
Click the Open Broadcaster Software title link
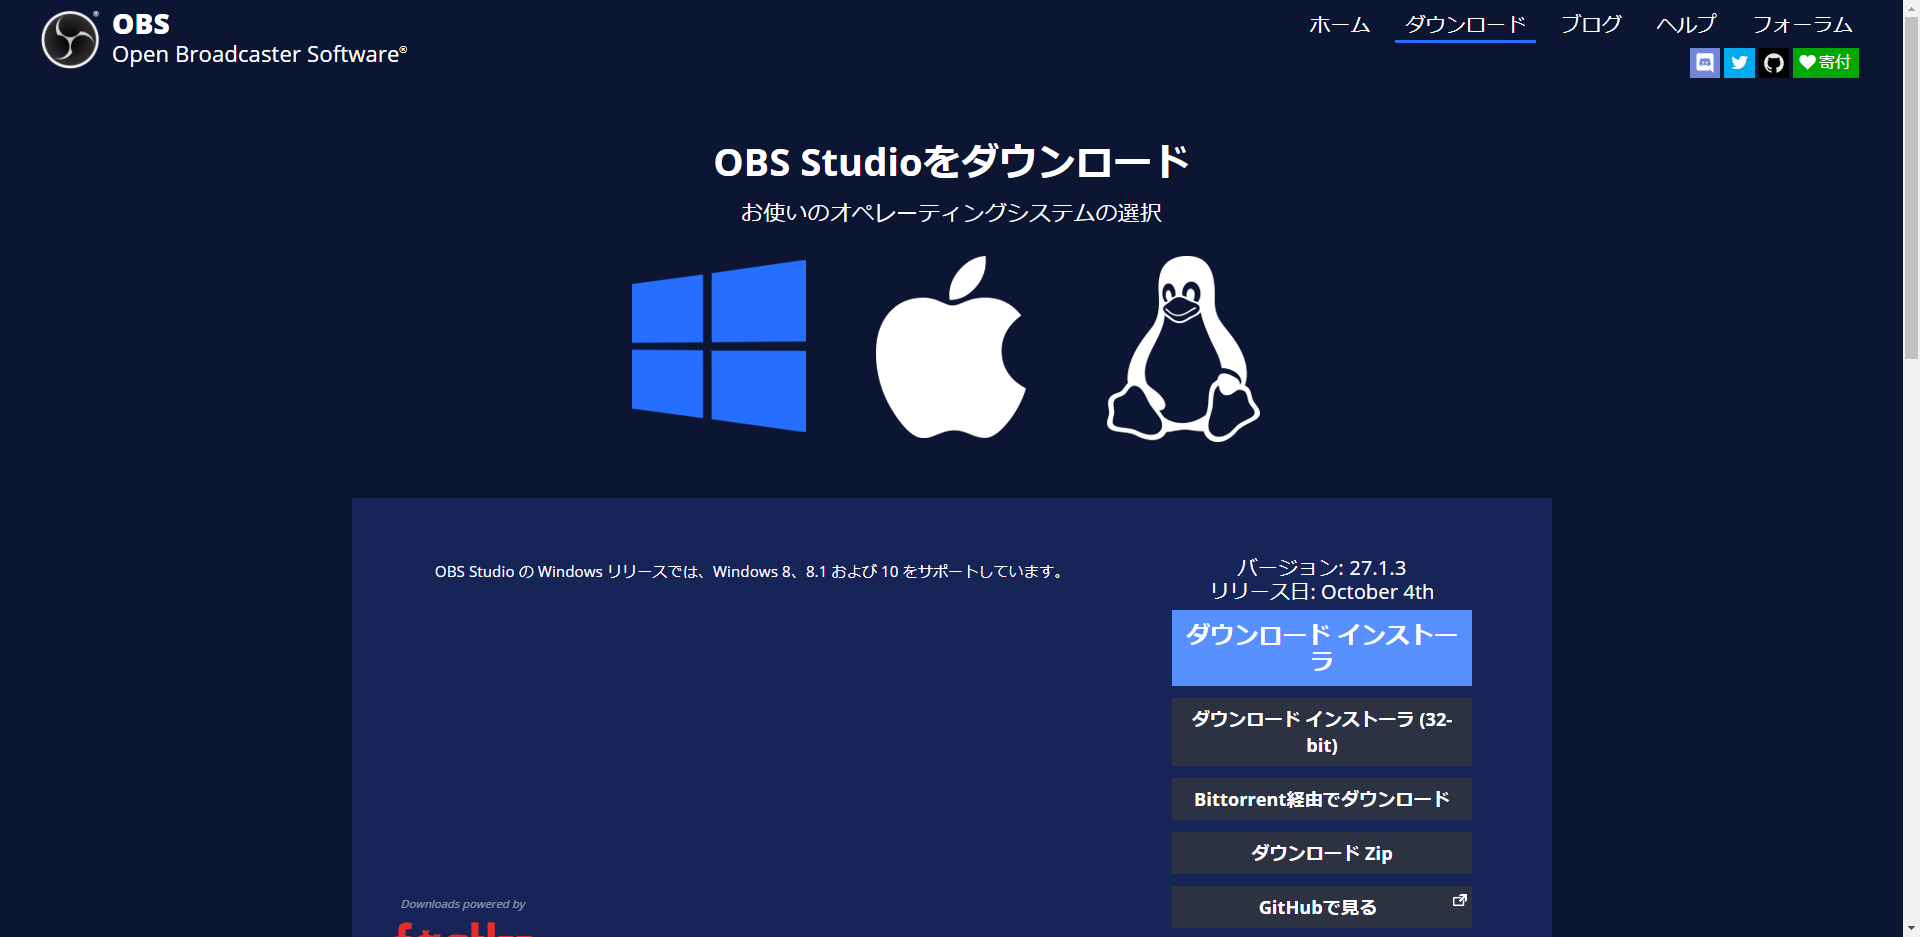point(259,54)
